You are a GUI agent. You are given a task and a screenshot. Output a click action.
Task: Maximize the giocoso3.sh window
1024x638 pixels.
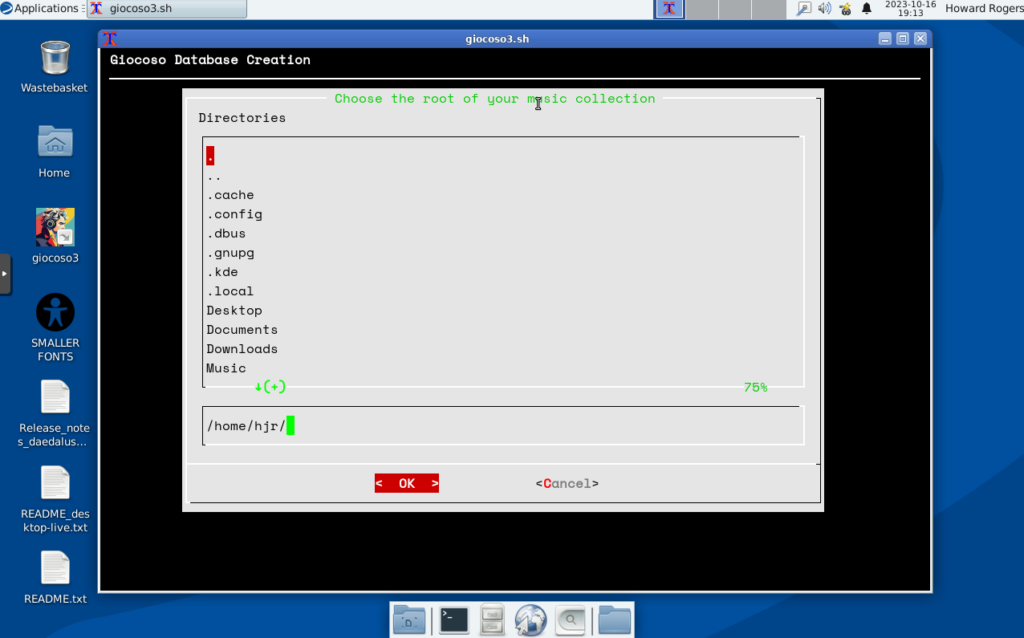coord(903,39)
